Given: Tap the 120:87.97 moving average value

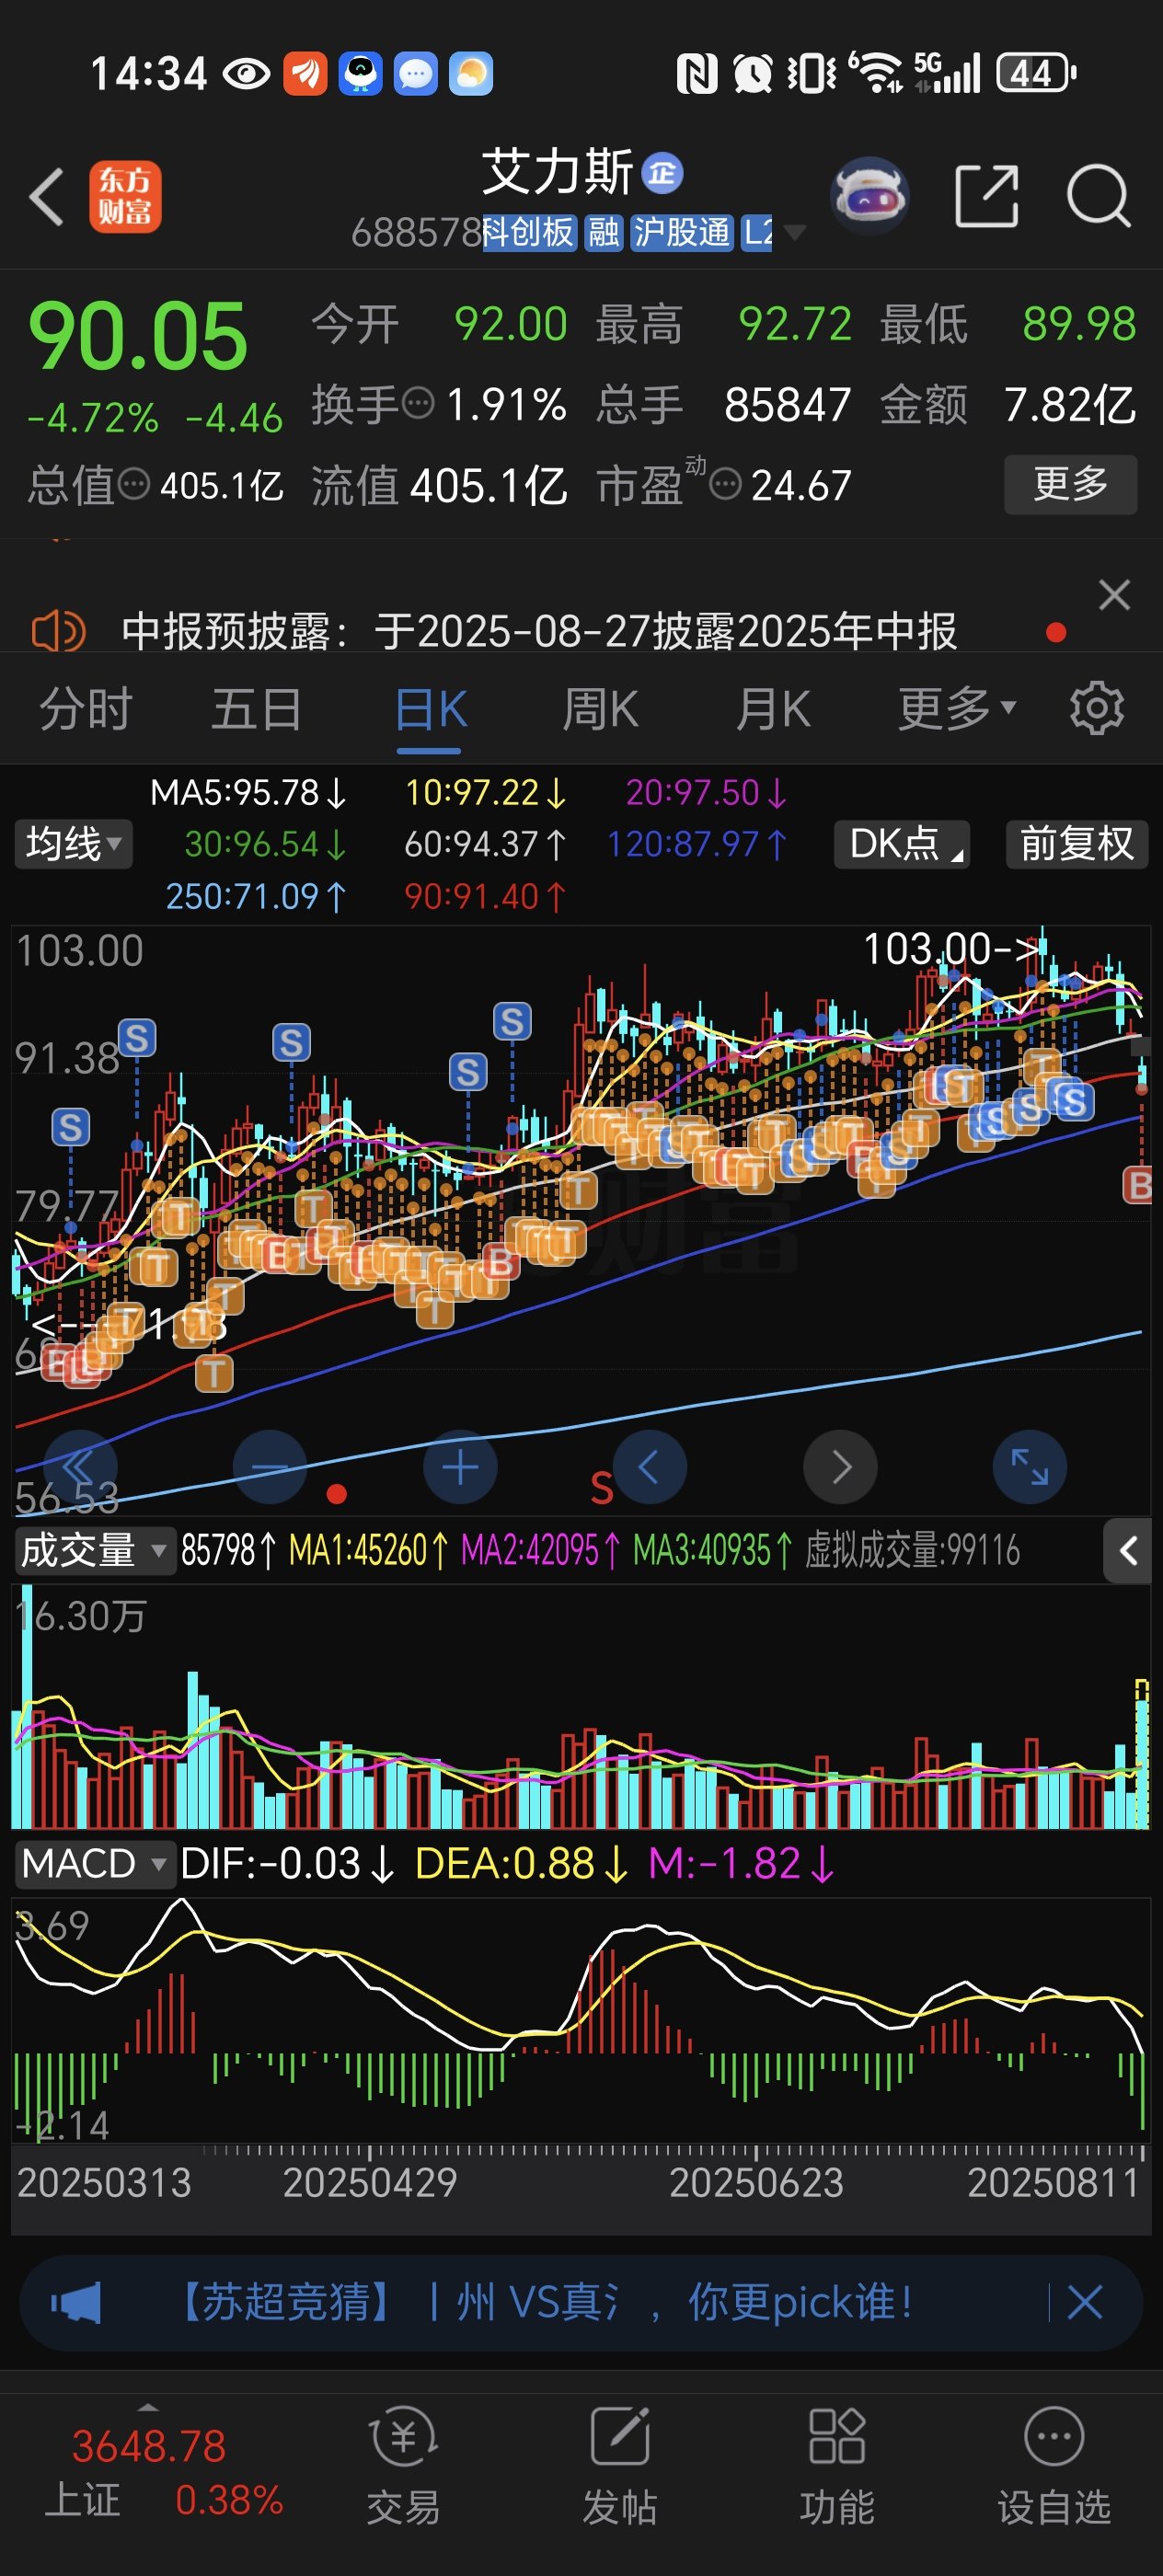Looking at the screenshot, I should 697,844.
